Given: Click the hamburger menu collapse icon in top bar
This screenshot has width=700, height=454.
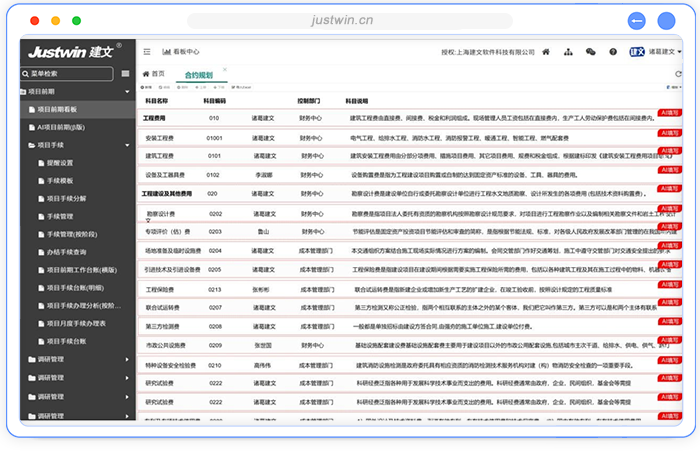Looking at the screenshot, I should point(147,51).
